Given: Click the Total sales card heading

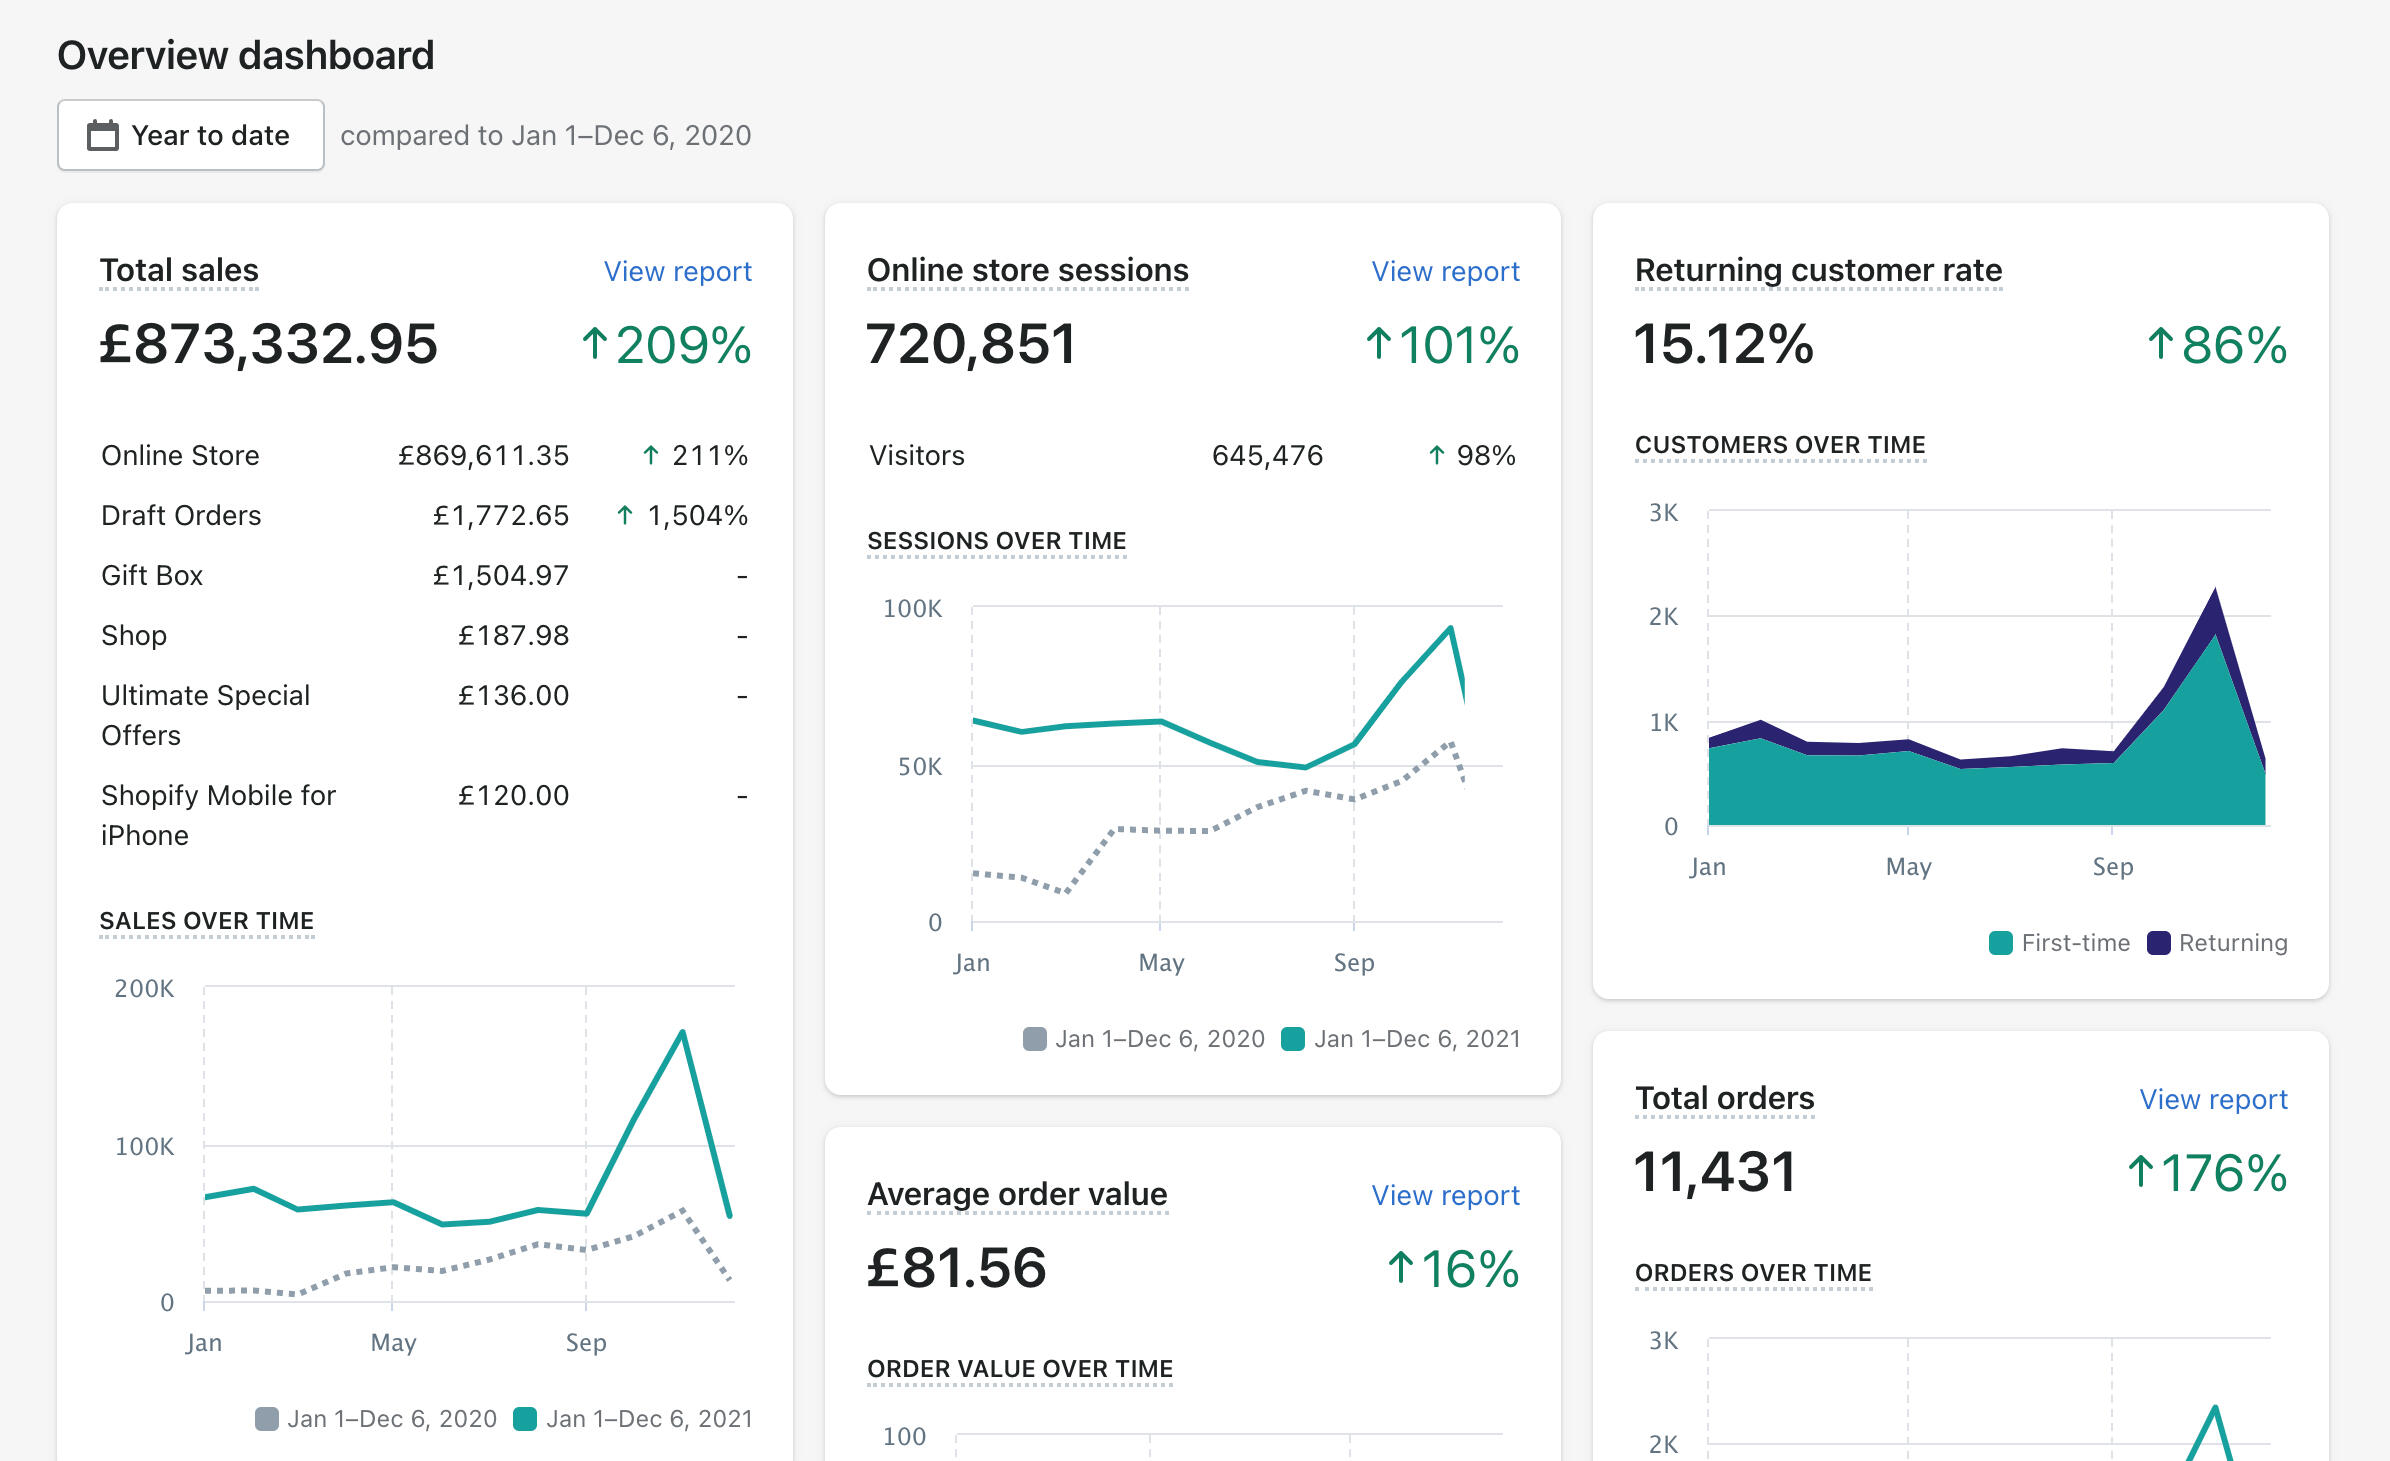Looking at the screenshot, I should click(x=179, y=270).
